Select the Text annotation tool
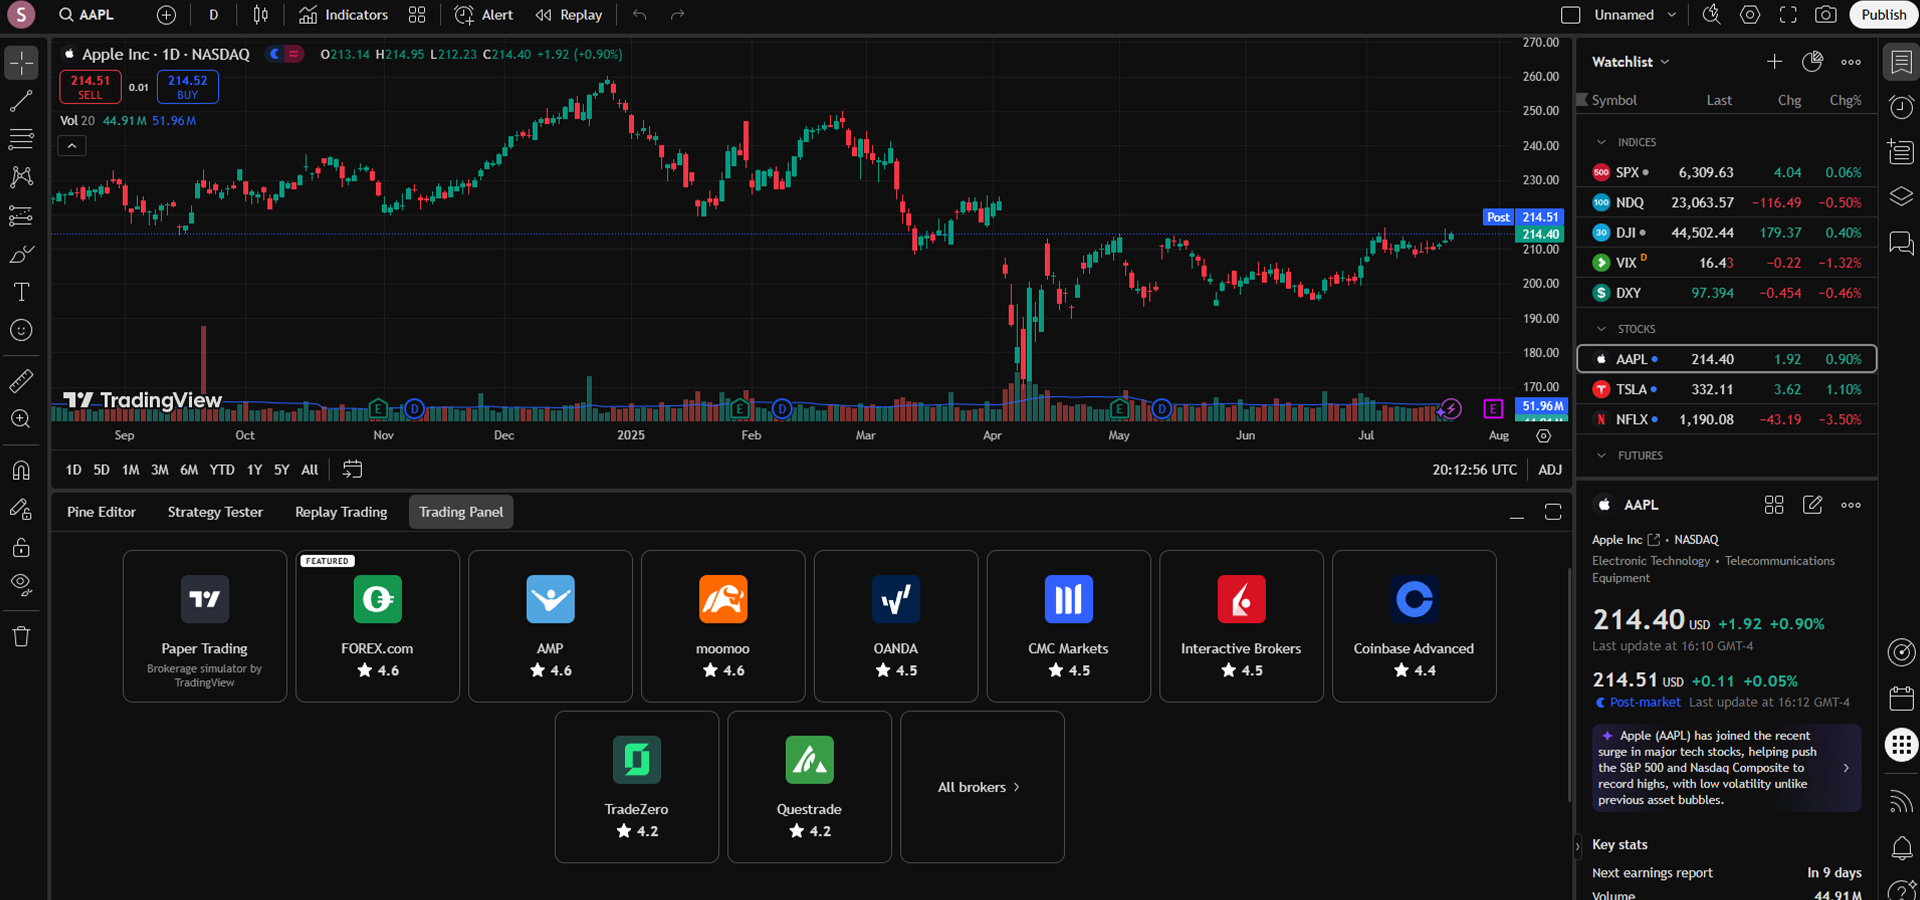Viewport: 1920px width, 900px height. click(21, 292)
